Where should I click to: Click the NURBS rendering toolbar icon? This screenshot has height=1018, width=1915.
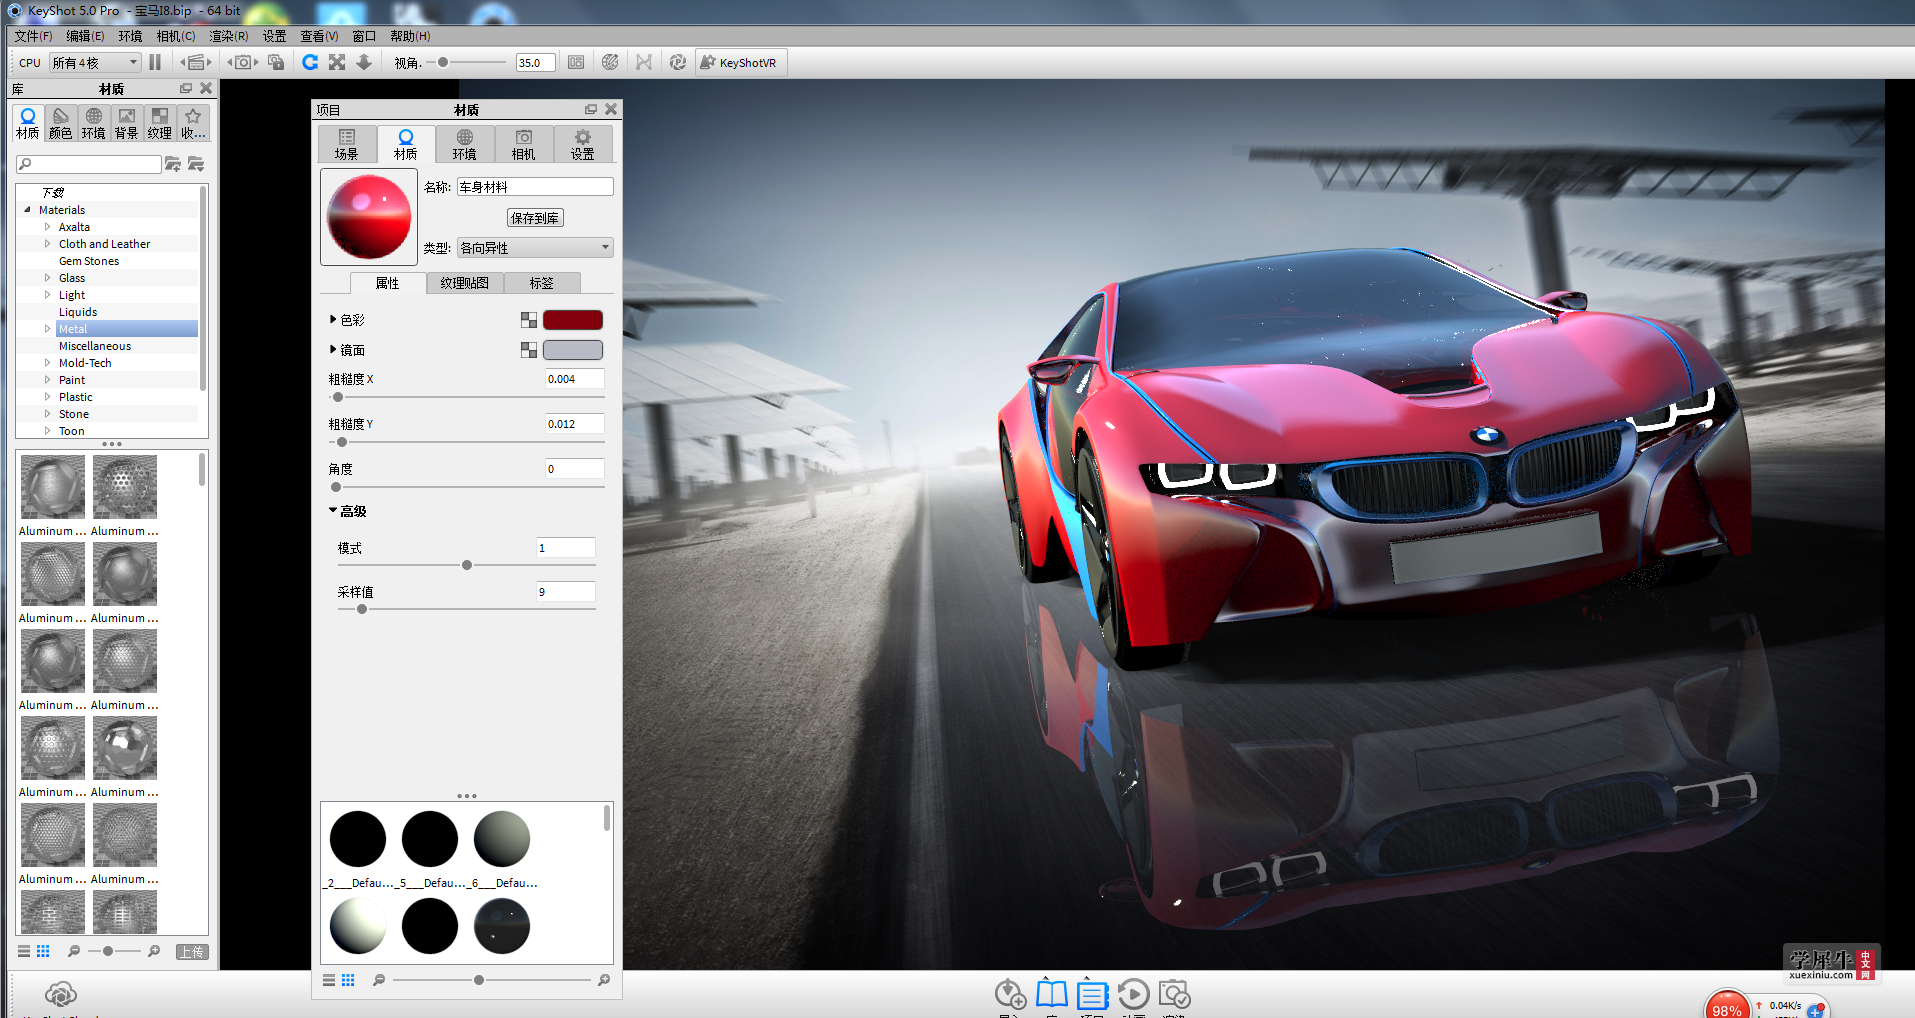click(644, 62)
